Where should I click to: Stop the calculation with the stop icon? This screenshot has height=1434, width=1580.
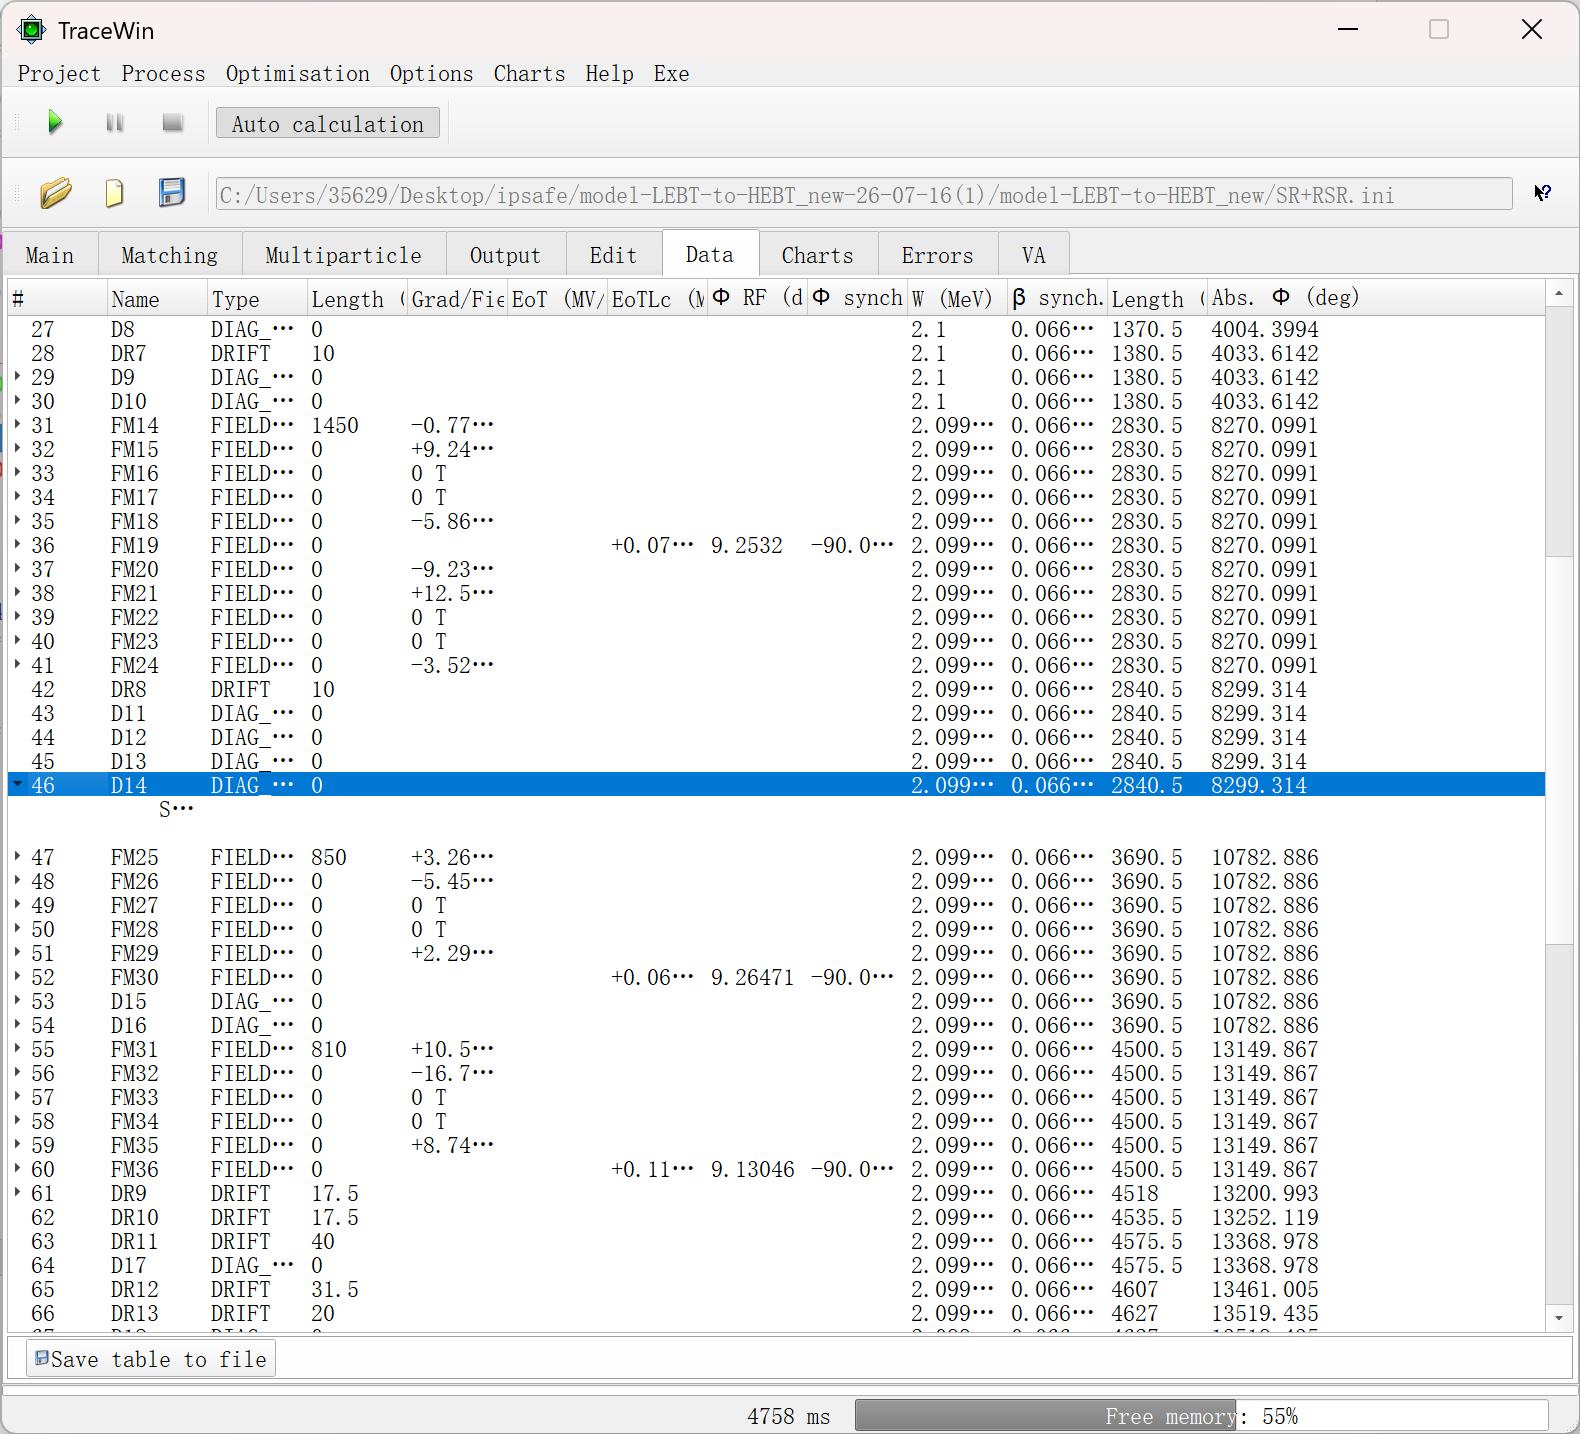click(173, 123)
